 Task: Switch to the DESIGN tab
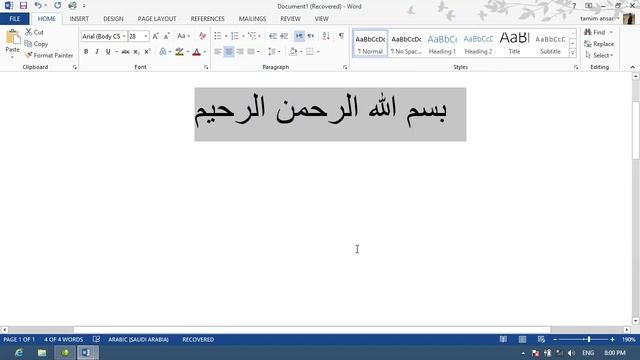coord(113,19)
